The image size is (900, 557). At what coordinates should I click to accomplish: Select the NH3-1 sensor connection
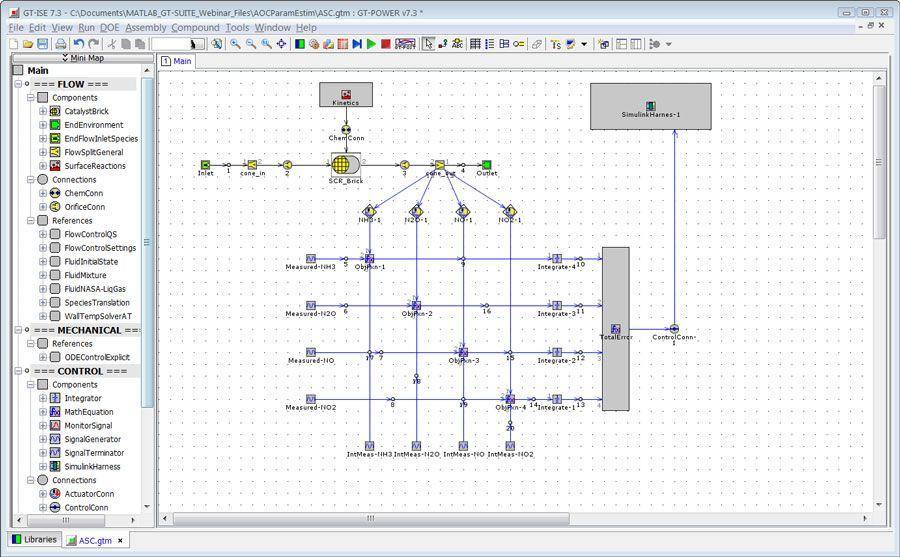[370, 211]
